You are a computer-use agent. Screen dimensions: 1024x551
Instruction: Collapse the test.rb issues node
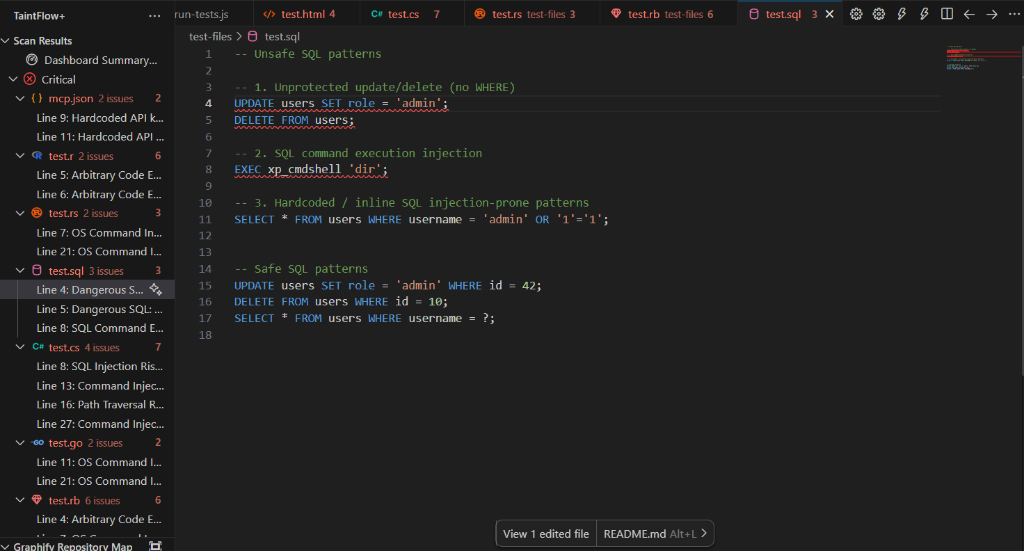point(20,500)
